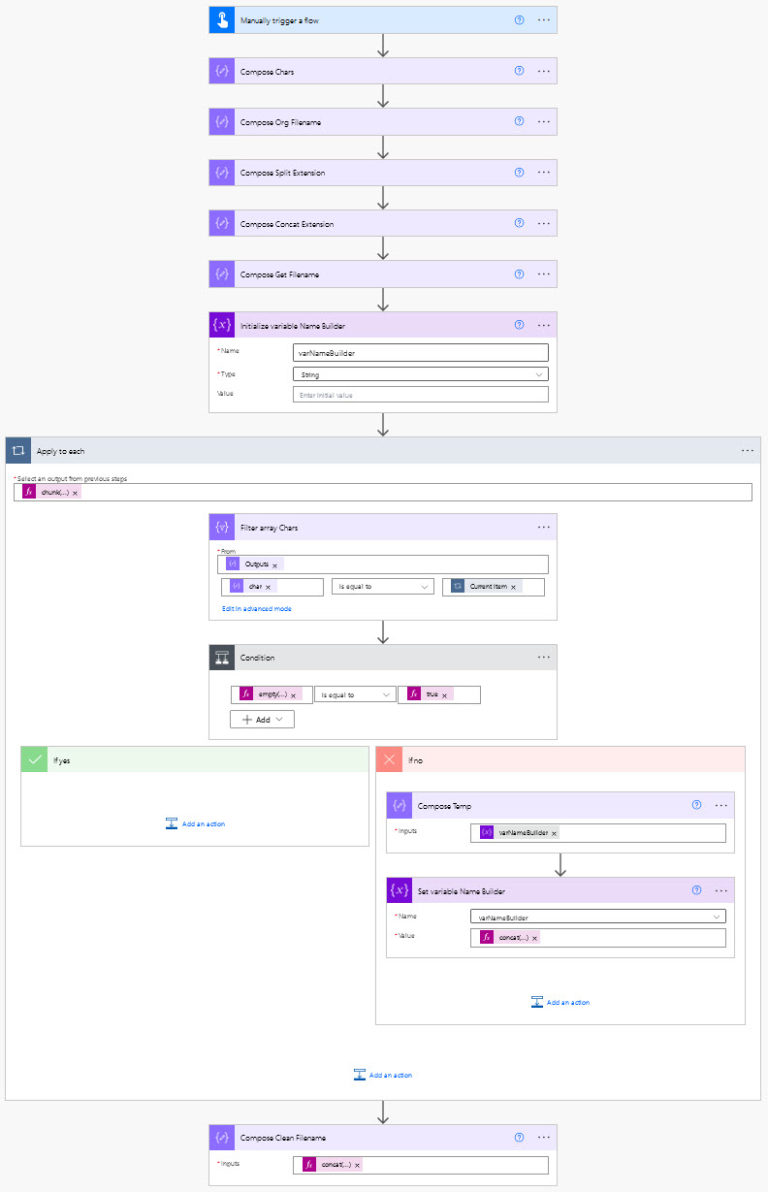Open help for Compose Temp action
The image size is (768, 1192).
coord(697,805)
